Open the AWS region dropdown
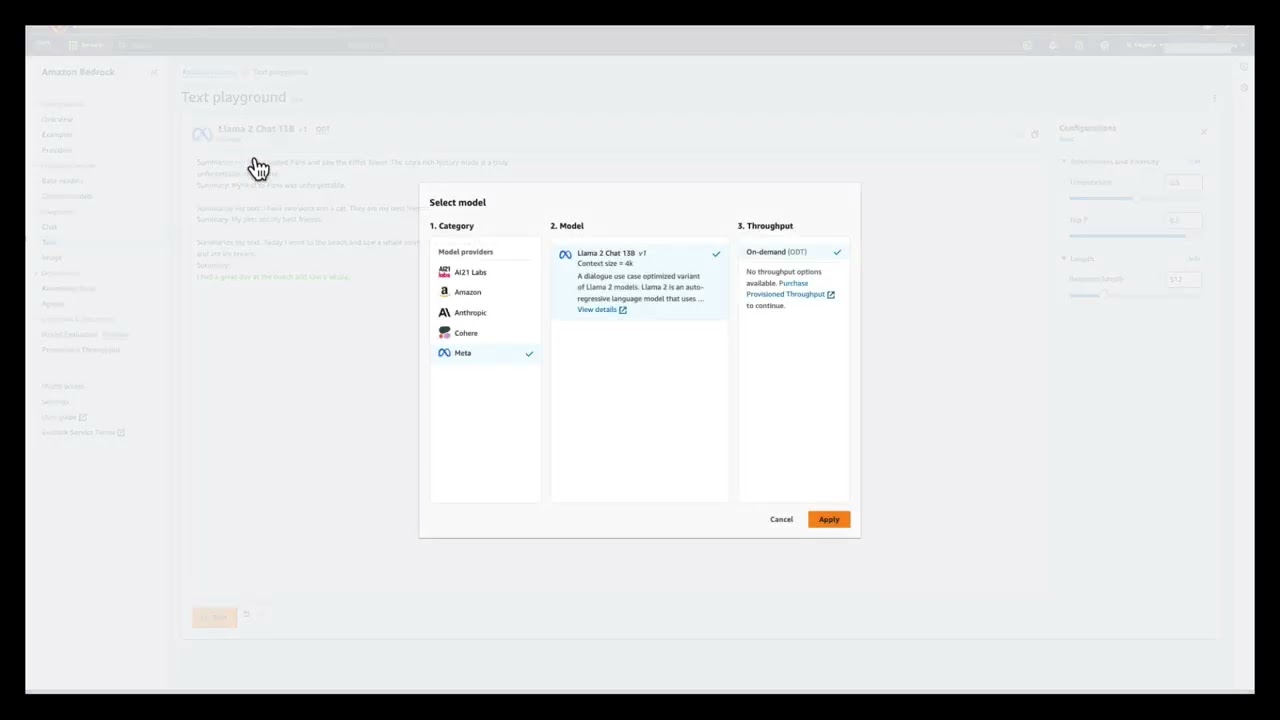Image resolution: width=1280 pixels, height=720 pixels. point(1144,45)
